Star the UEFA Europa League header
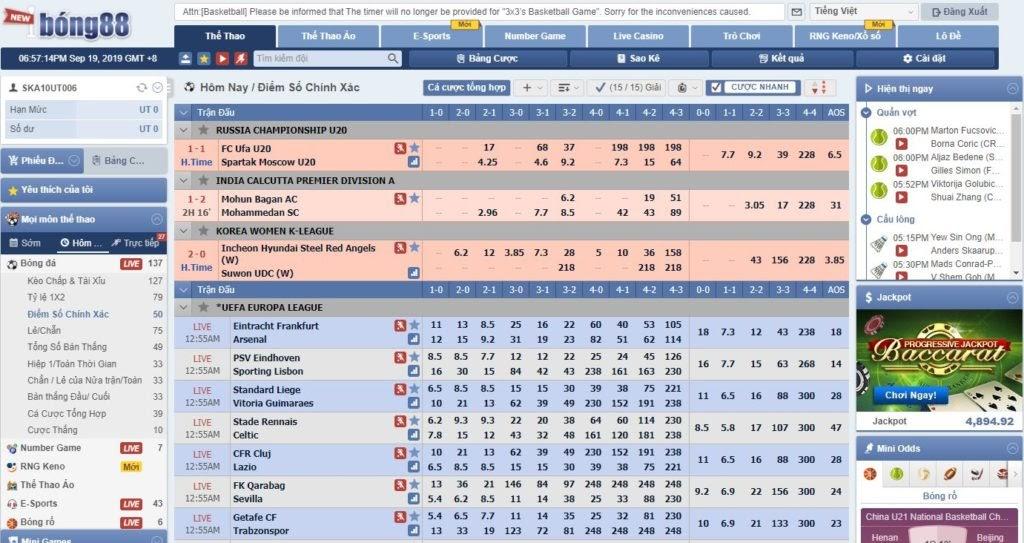The image size is (1024, 543). [204, 307]
